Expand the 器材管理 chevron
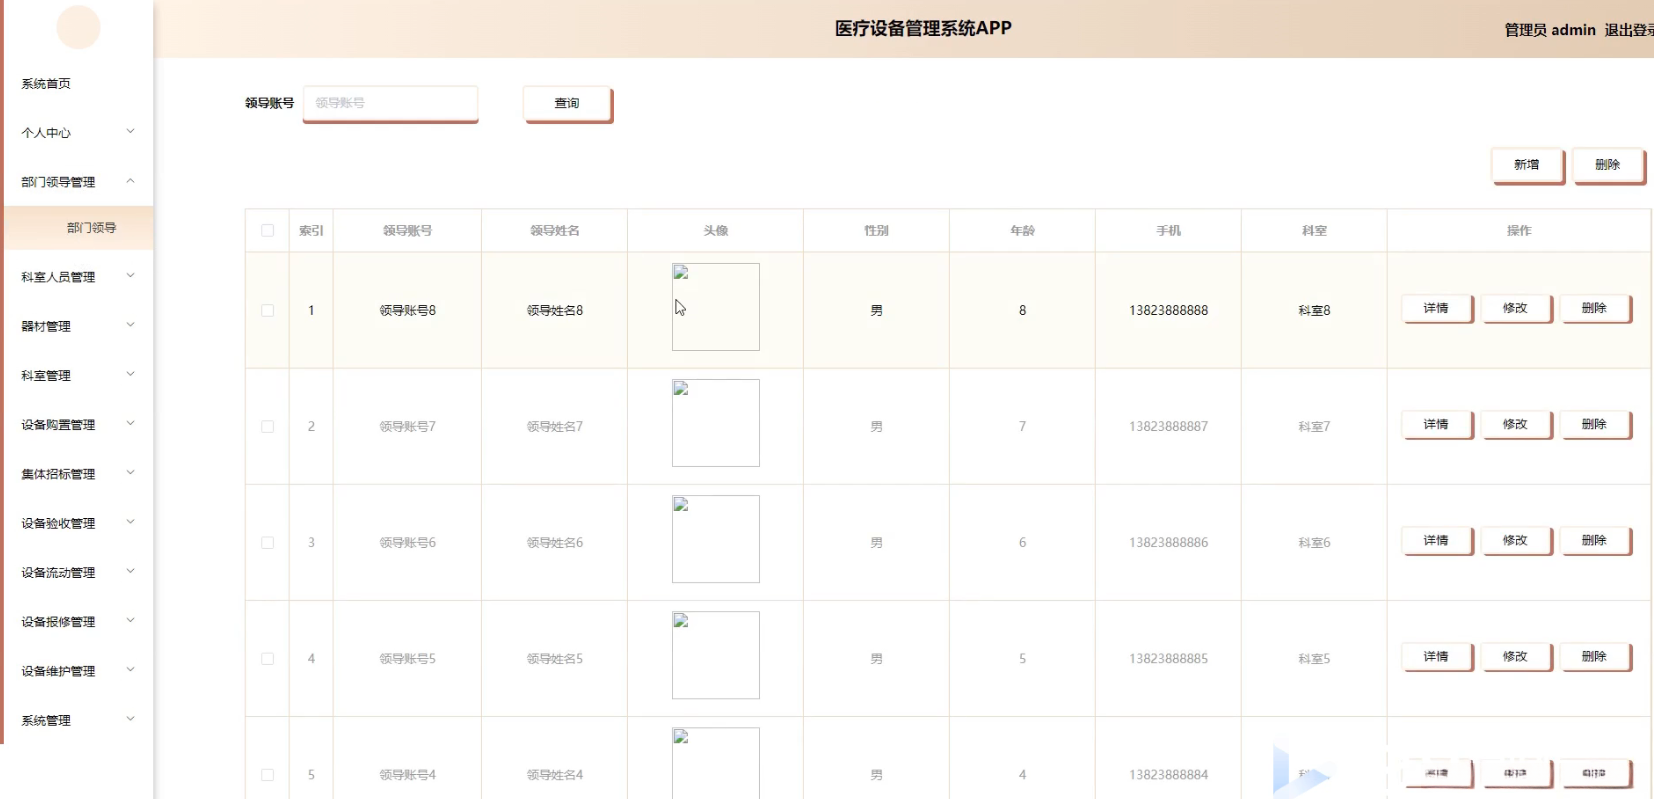 point(130,325)
